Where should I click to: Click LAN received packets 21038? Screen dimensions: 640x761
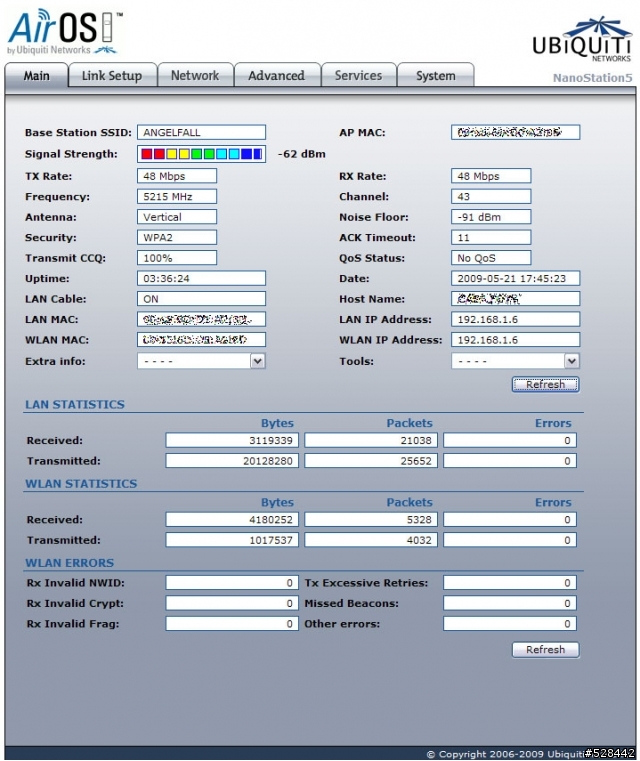coord(371,441)
